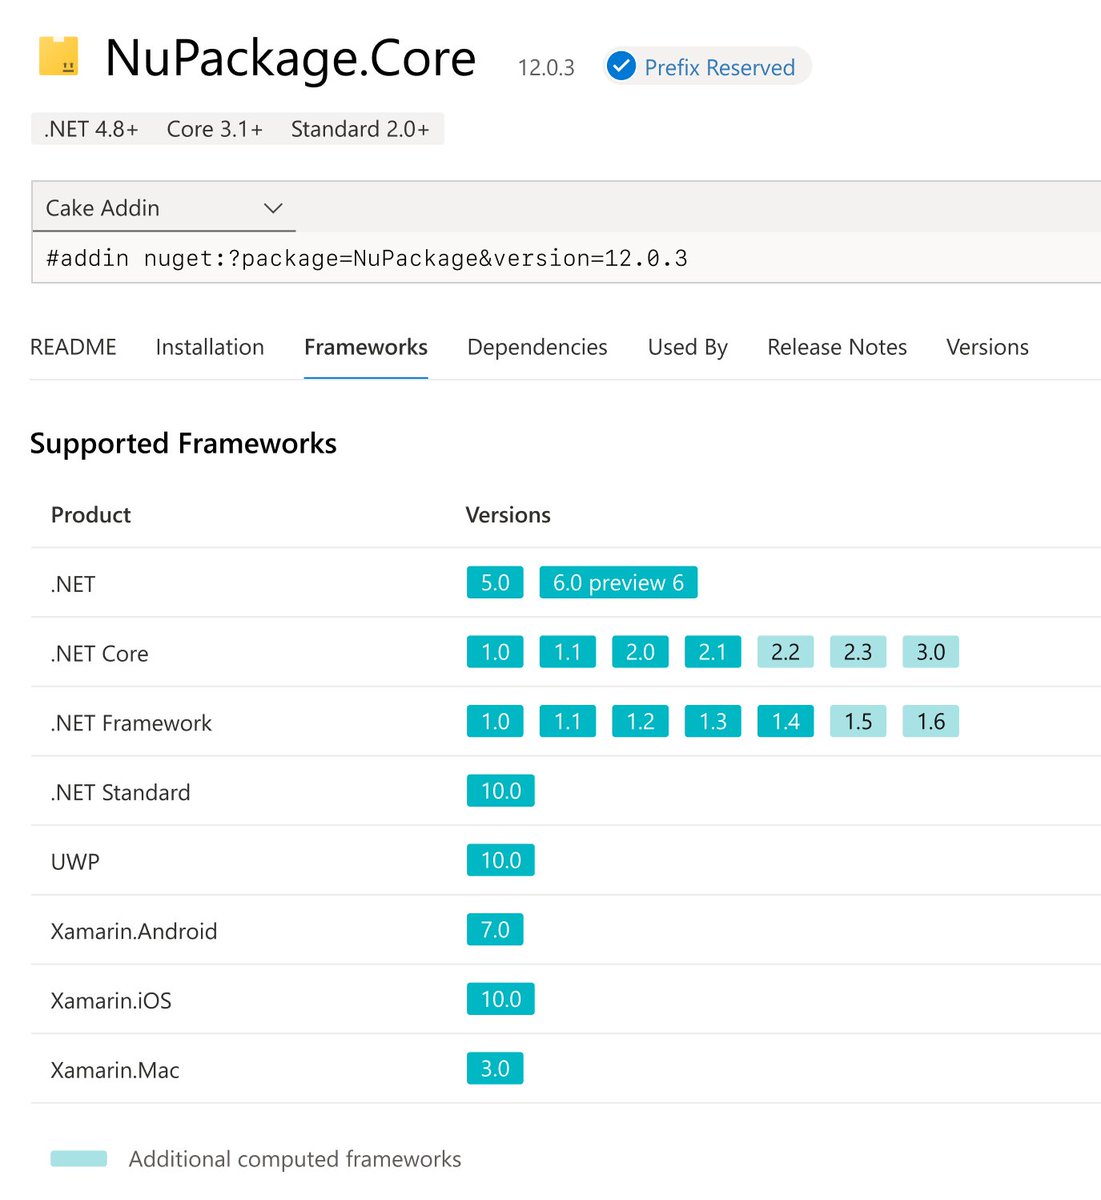Viewport: 1101px width, 1200px height.
Task: Click the #addin nuget command text box
Action: (x=566, y=258)
